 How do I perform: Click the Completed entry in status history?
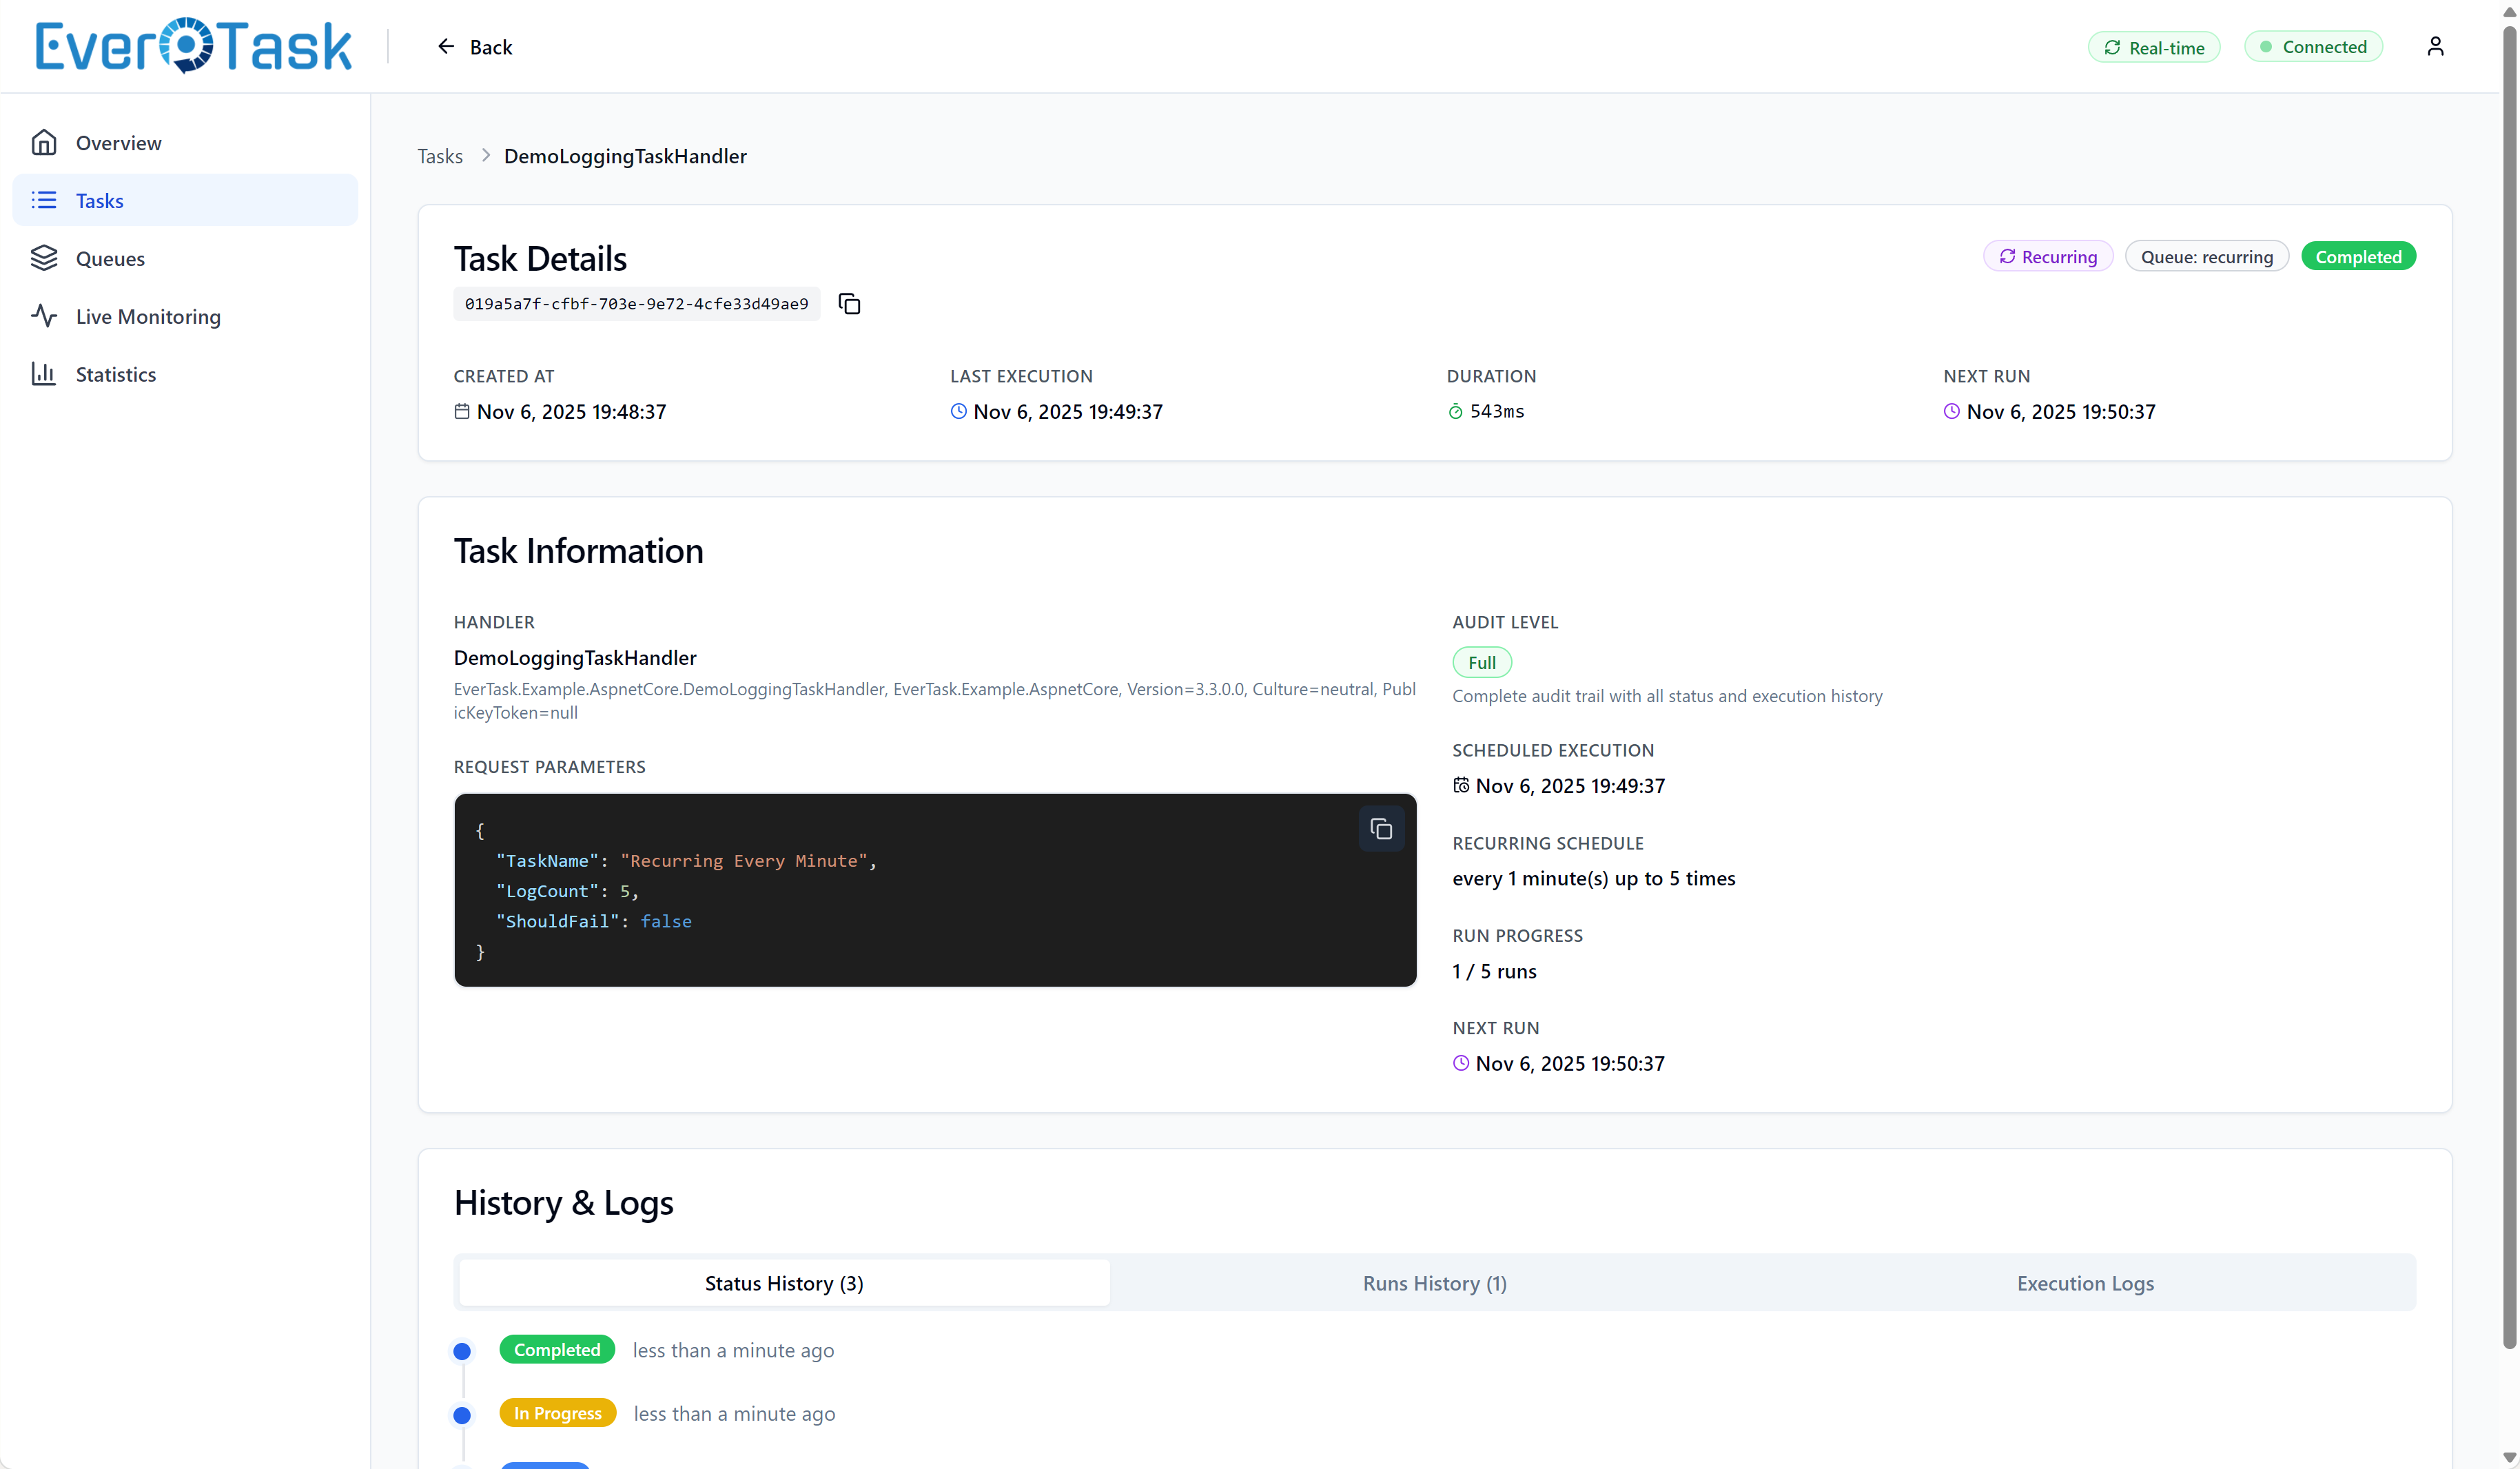click(x=557, y=1350)
